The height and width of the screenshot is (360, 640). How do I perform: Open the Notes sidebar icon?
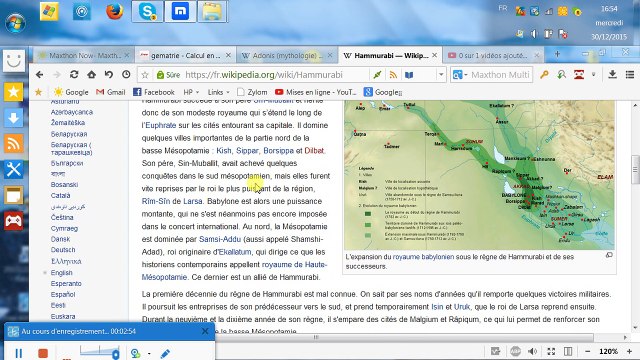tap(13, 195)
